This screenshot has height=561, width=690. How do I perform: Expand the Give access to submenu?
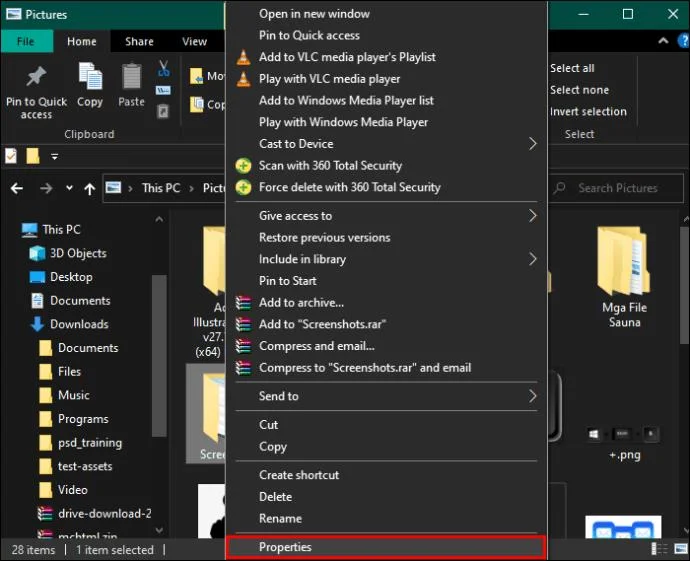[x=386, y=216]
